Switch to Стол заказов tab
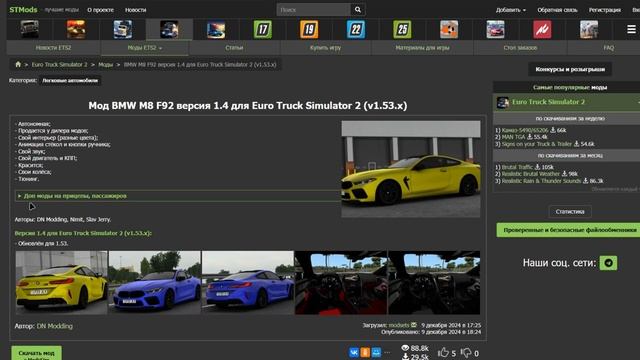The image size is (640, 360). [520, 48]
